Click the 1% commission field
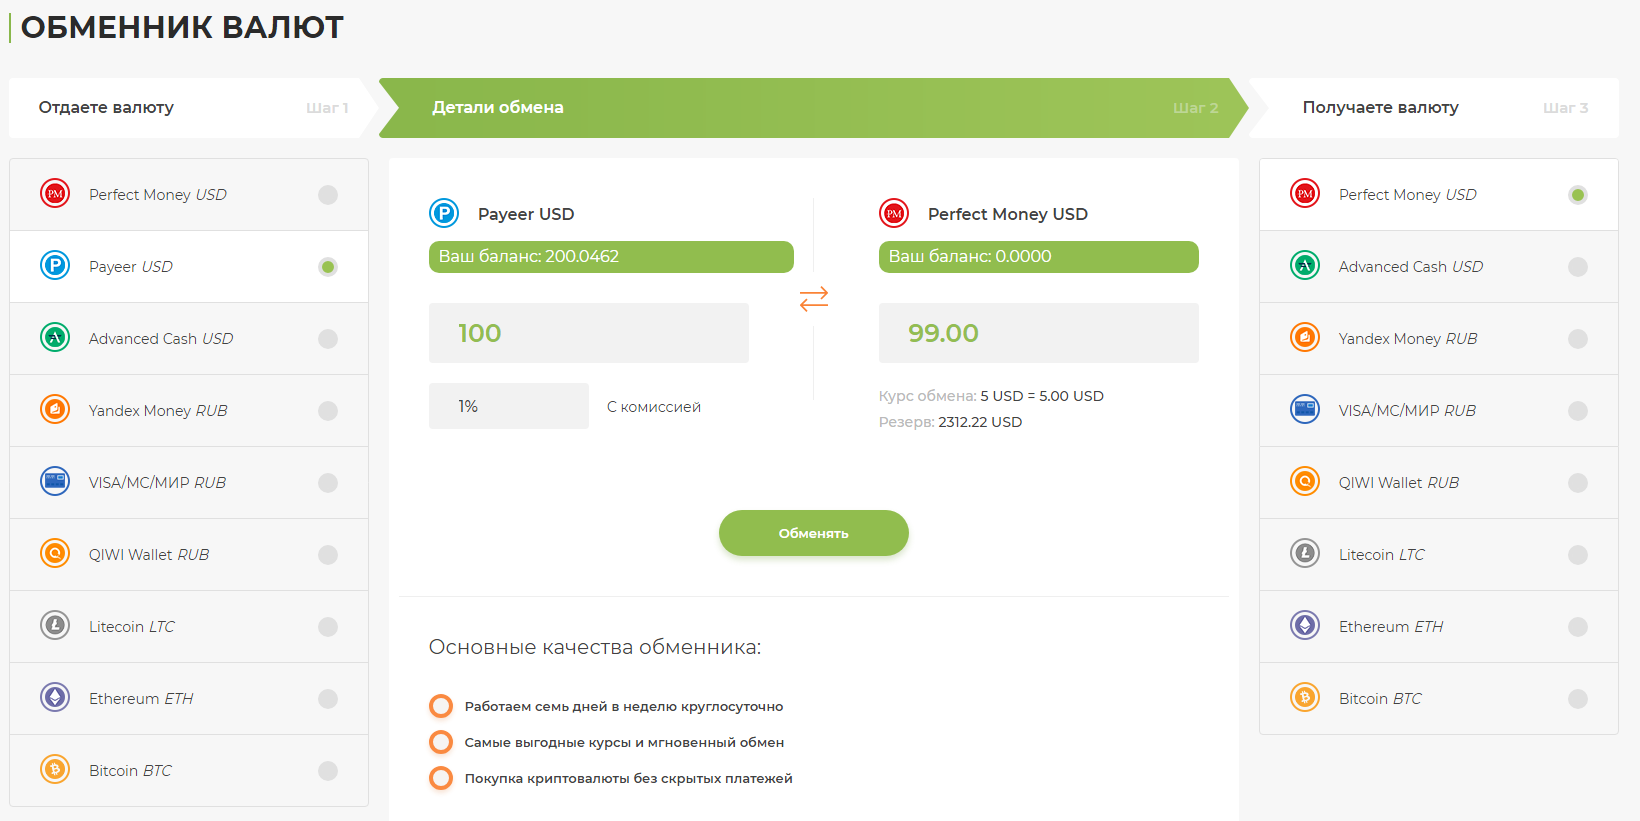Viewport: 1640px width, 821px height. click(x=508, y=405)
